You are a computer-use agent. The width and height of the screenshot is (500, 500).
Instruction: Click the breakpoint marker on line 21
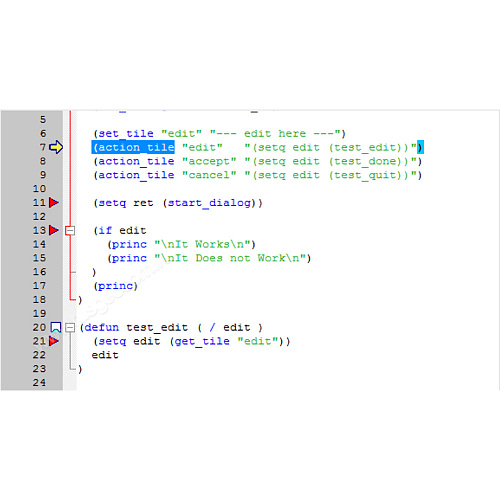(54, 341)
